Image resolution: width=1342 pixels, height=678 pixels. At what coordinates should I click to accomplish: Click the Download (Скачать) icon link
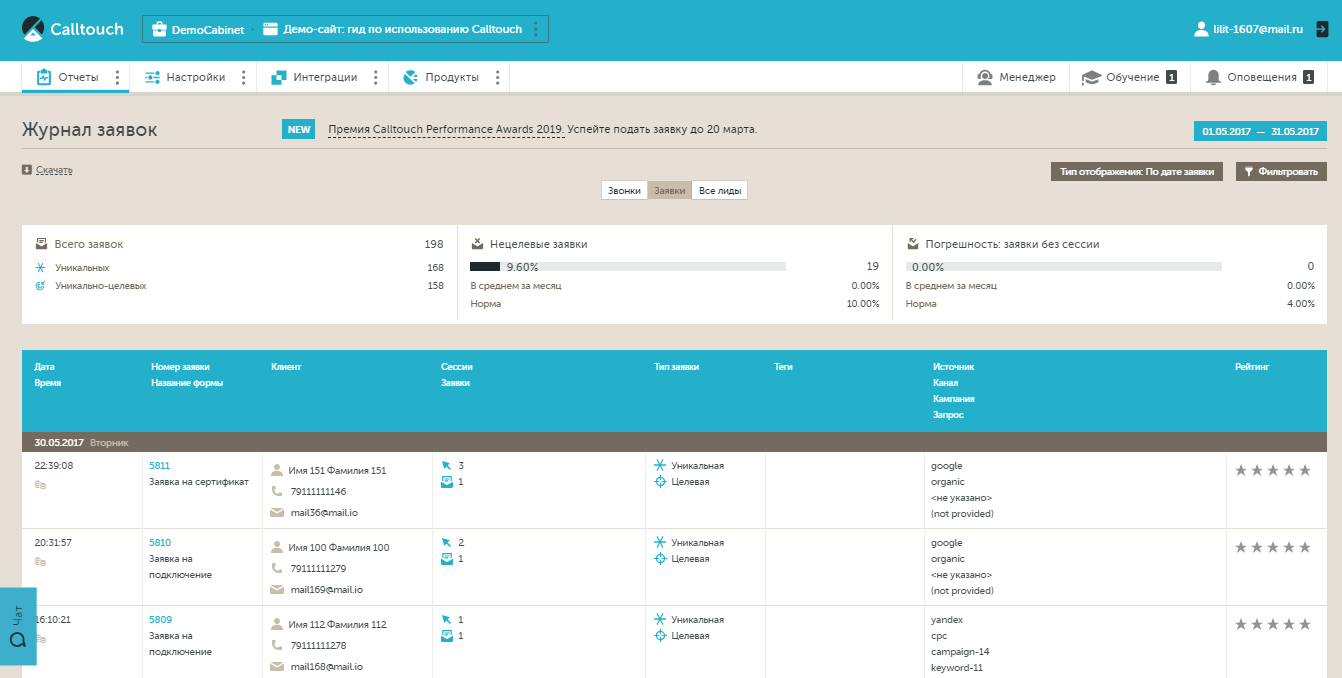(x=27, y=170)
